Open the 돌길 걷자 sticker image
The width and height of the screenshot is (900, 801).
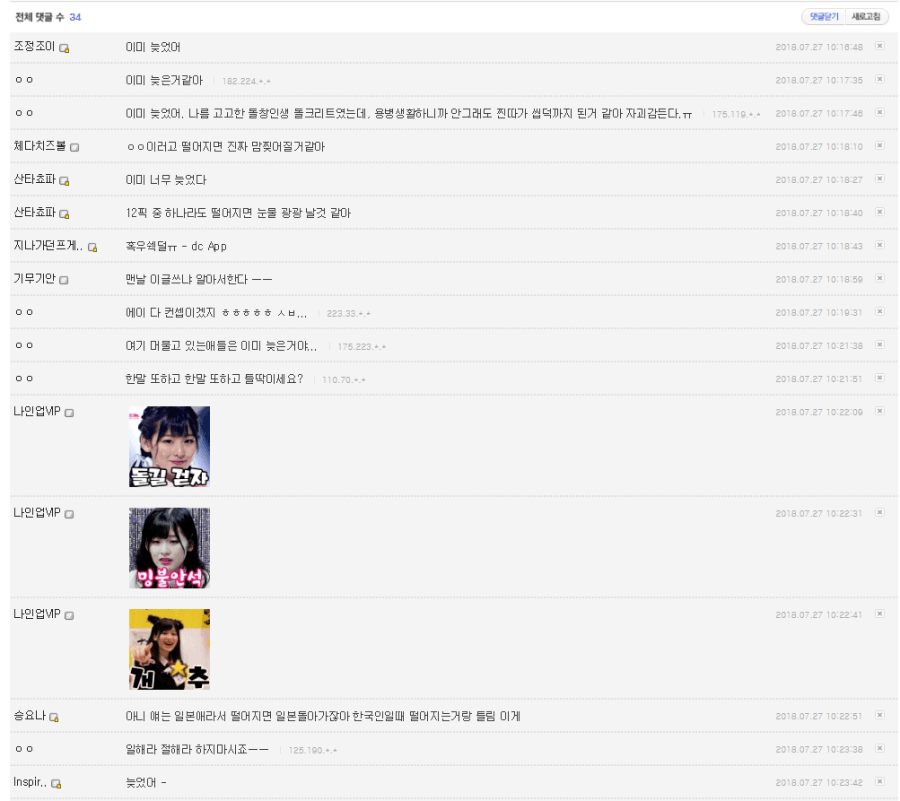tap(169, 447)
